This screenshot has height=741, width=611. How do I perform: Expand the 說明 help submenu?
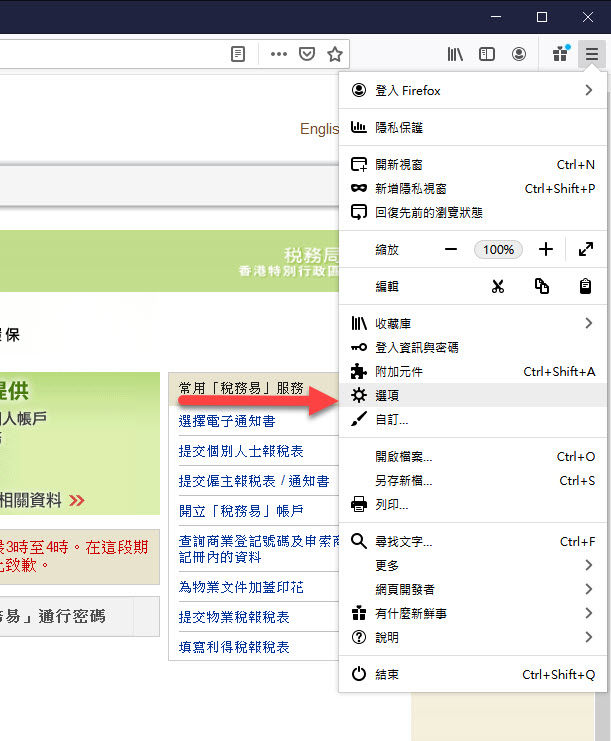(x=473, y=638)
